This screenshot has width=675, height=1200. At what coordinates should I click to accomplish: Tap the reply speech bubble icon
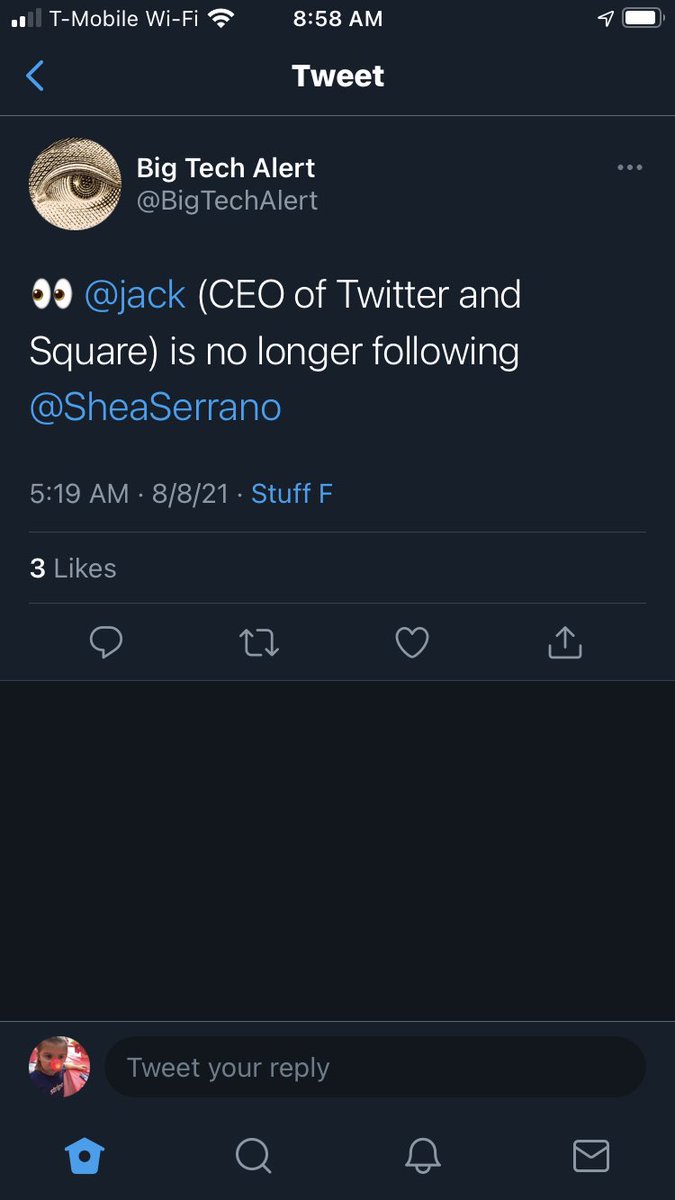(106, 642)
